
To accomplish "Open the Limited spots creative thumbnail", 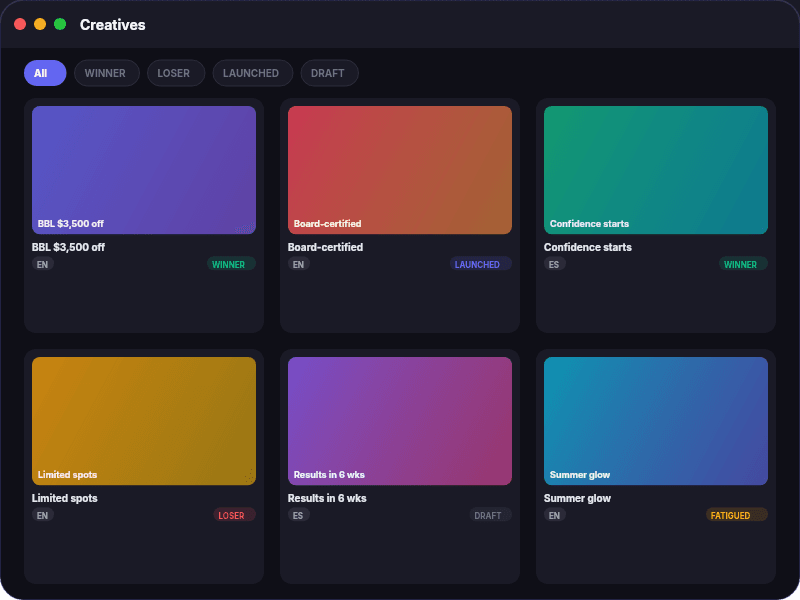I will [144, 421].
